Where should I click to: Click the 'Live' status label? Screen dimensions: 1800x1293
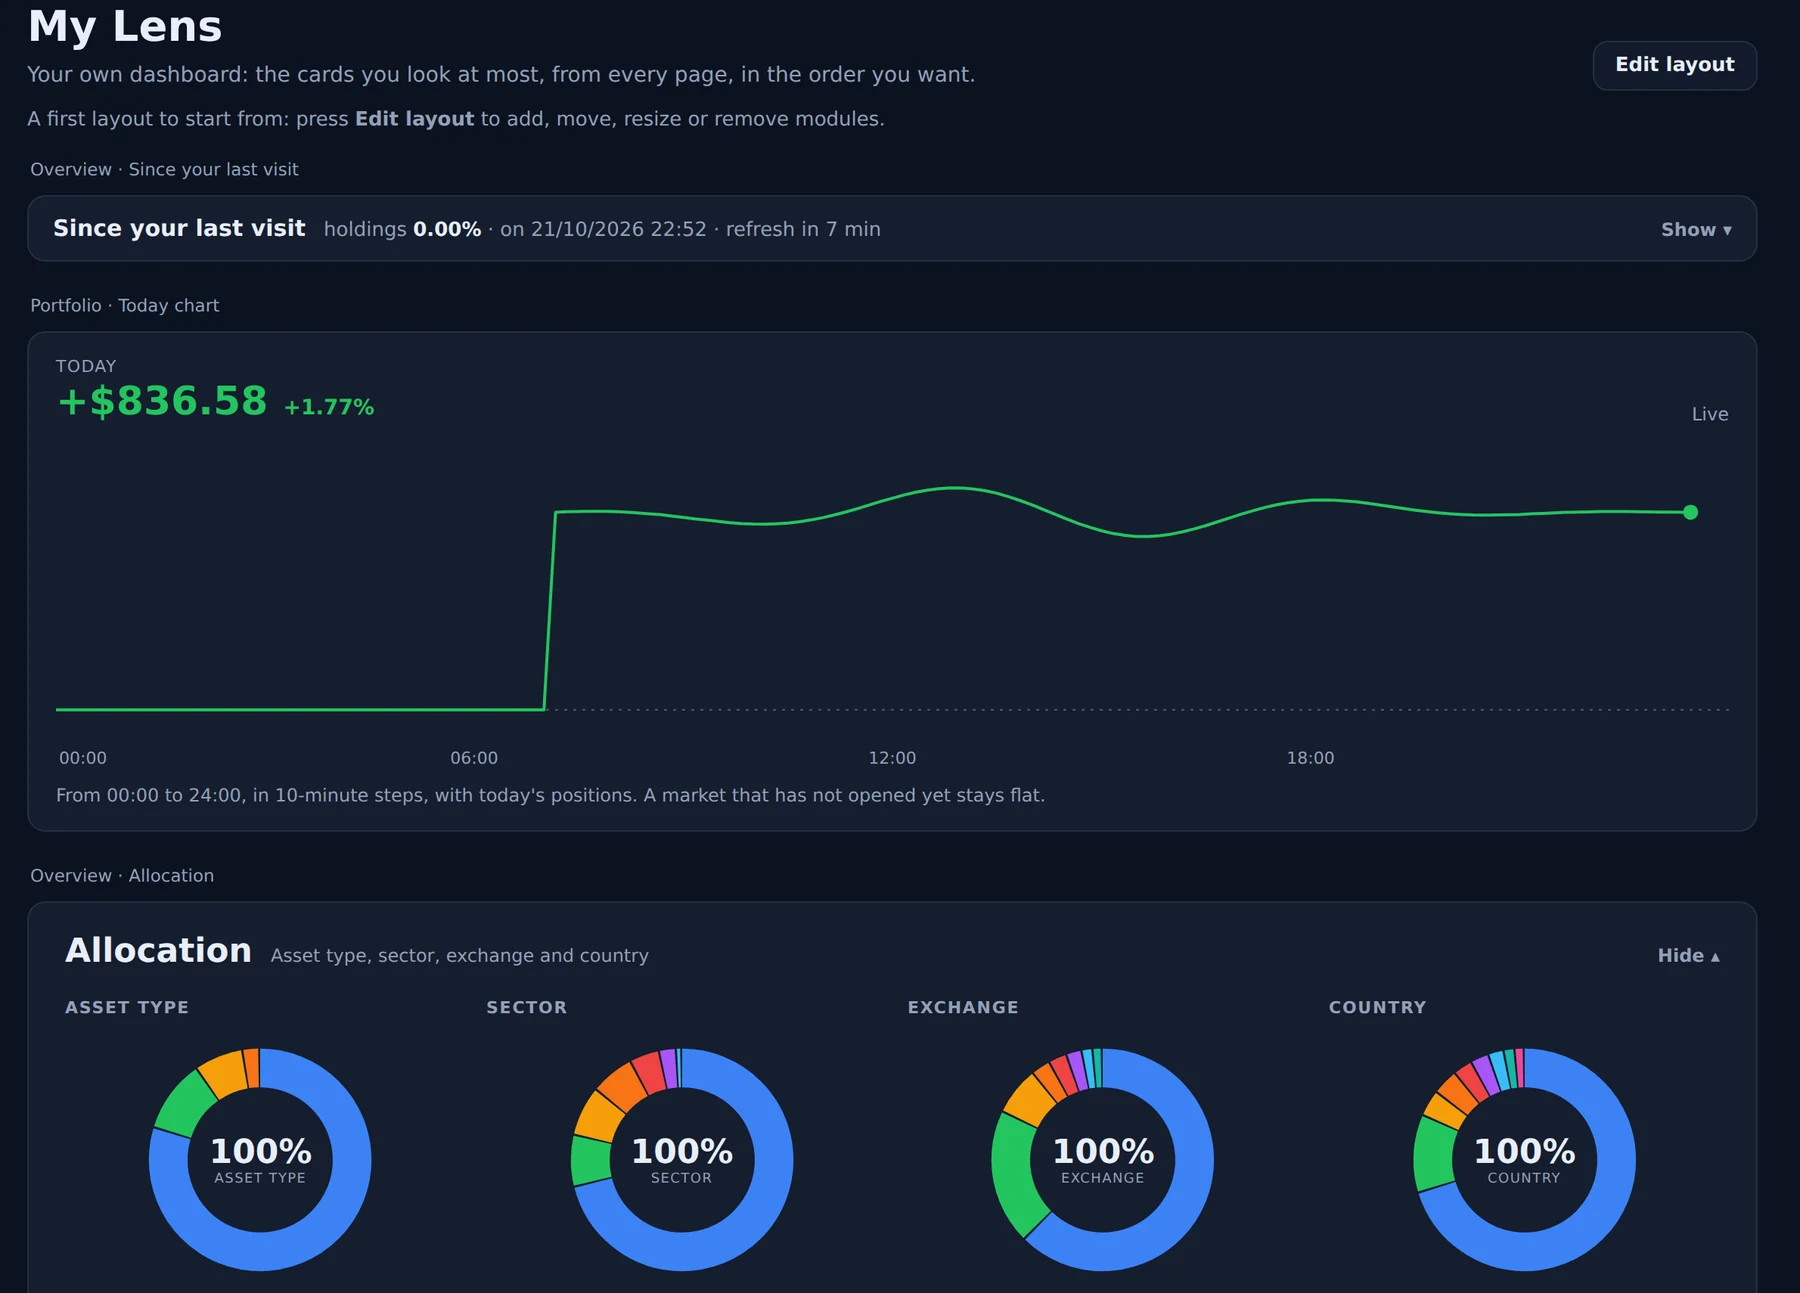coord(1709,414)
